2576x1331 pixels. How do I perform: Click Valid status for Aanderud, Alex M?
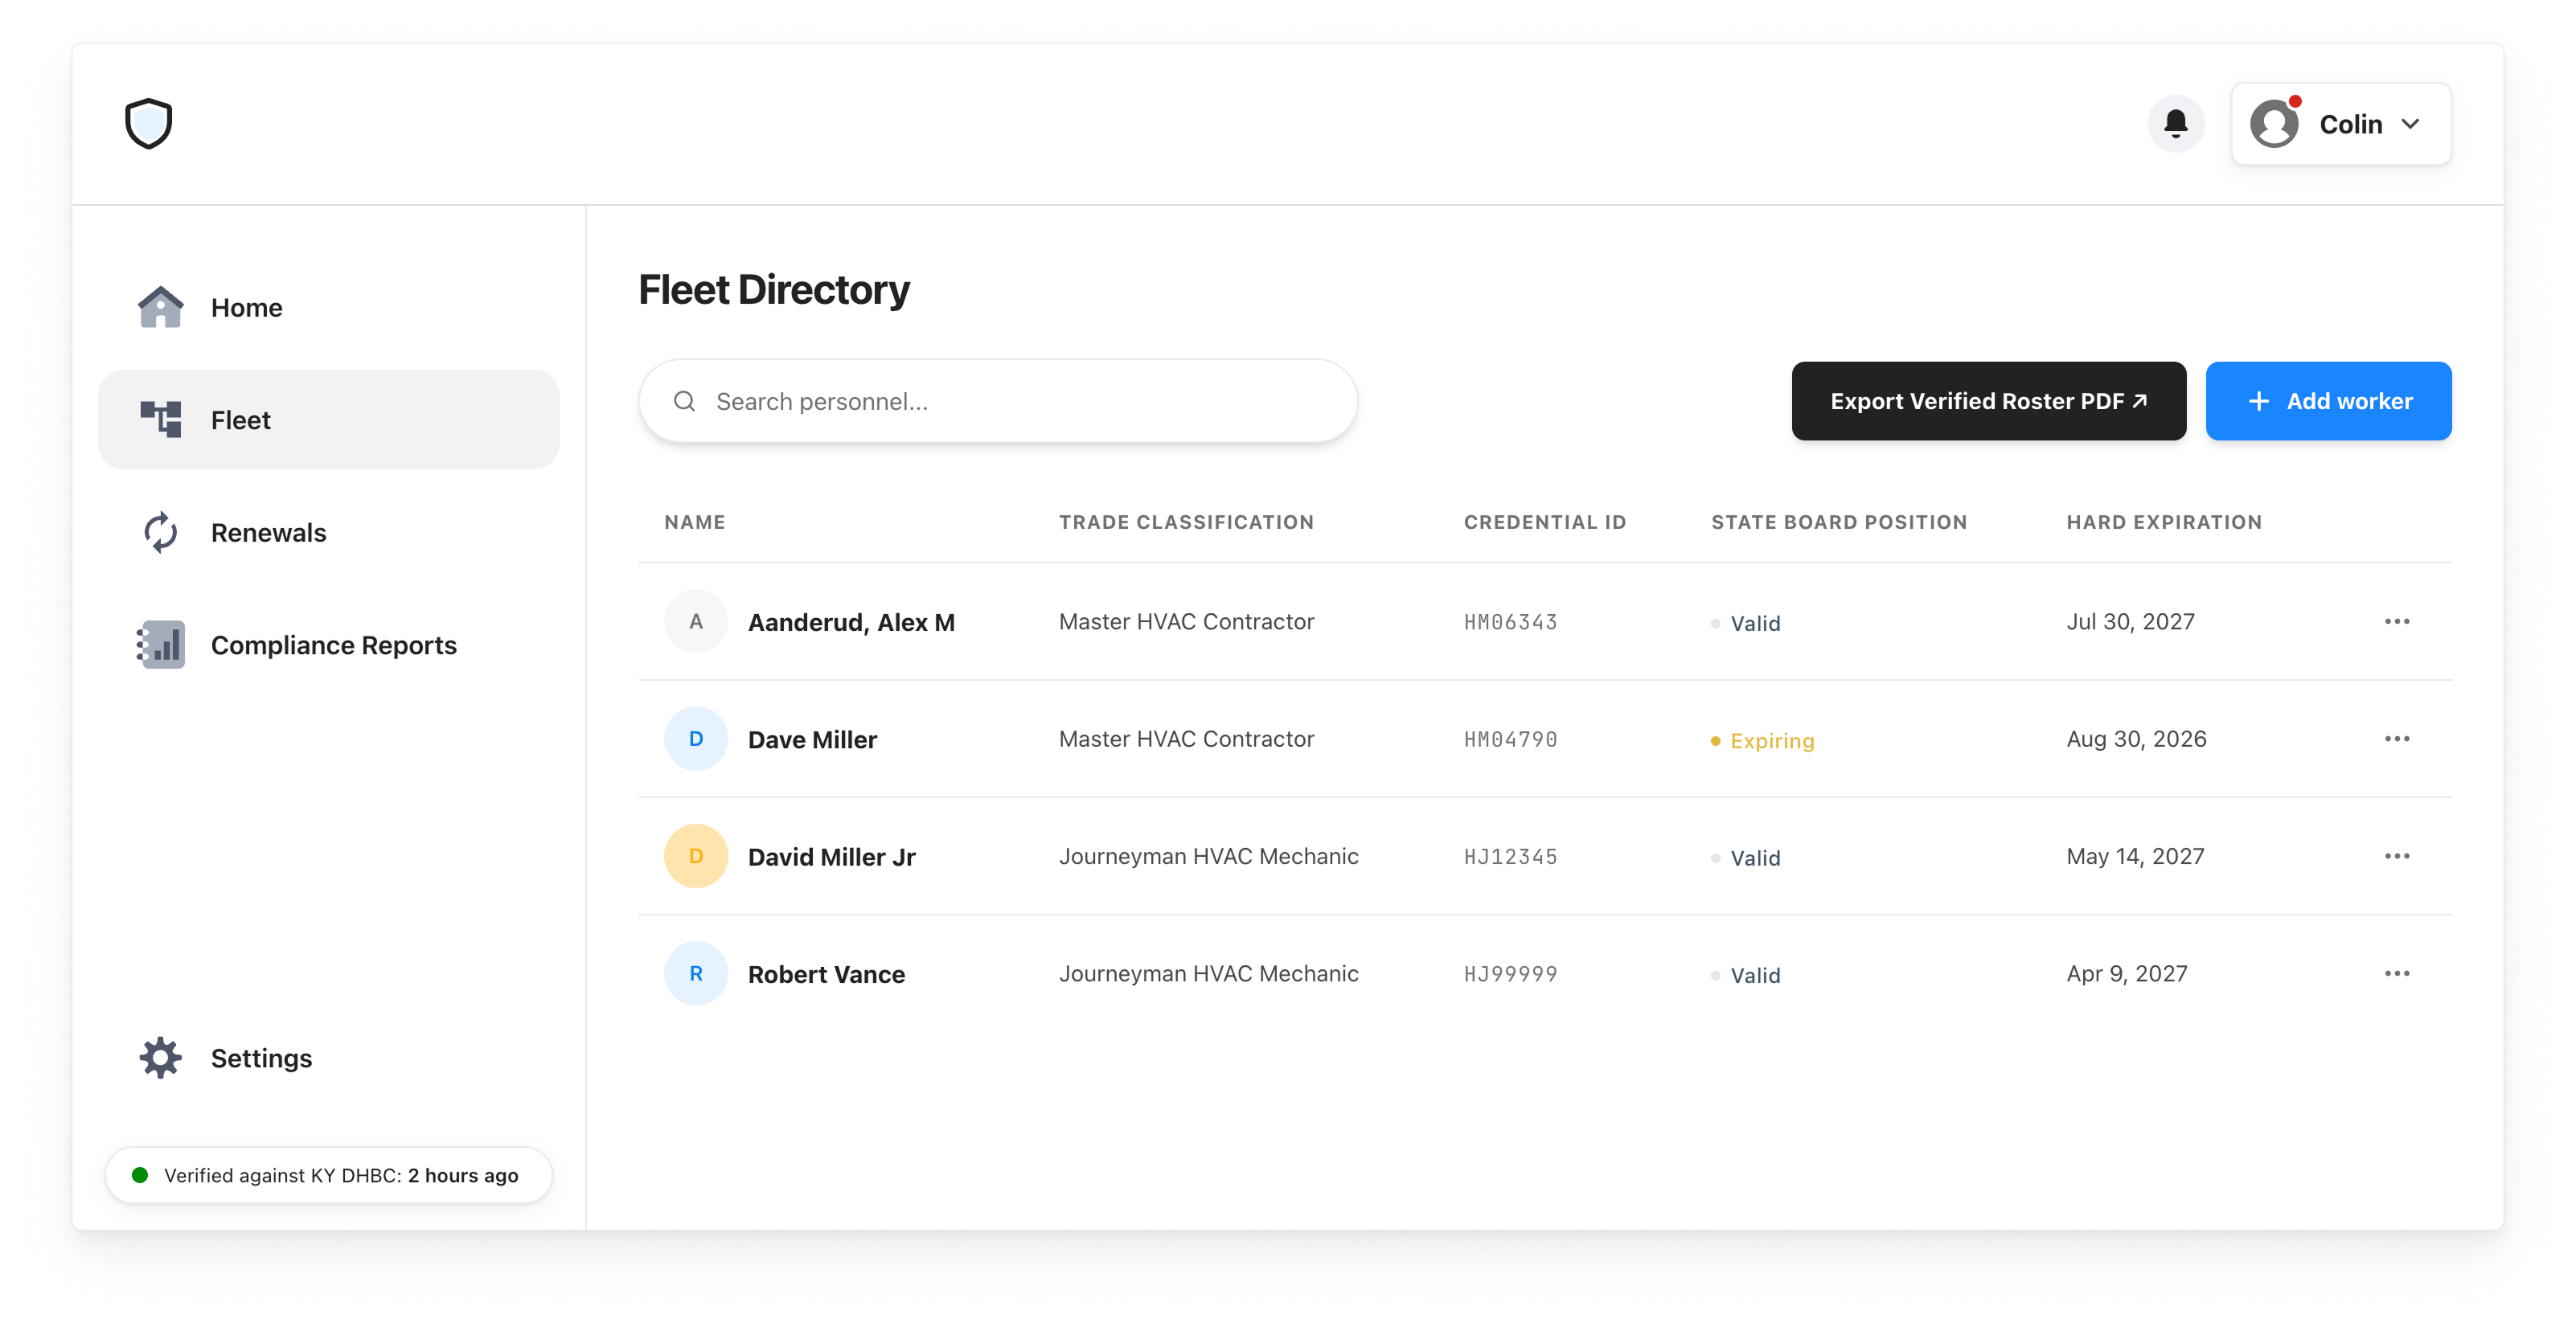tap(1745, 623)
